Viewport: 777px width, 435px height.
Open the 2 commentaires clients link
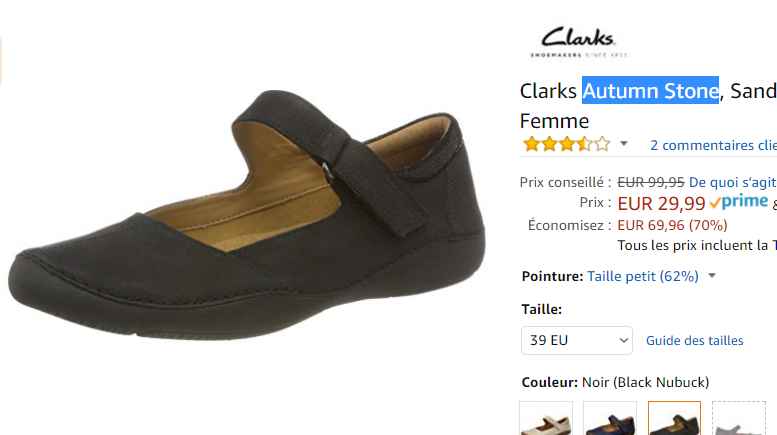point(713,145)
